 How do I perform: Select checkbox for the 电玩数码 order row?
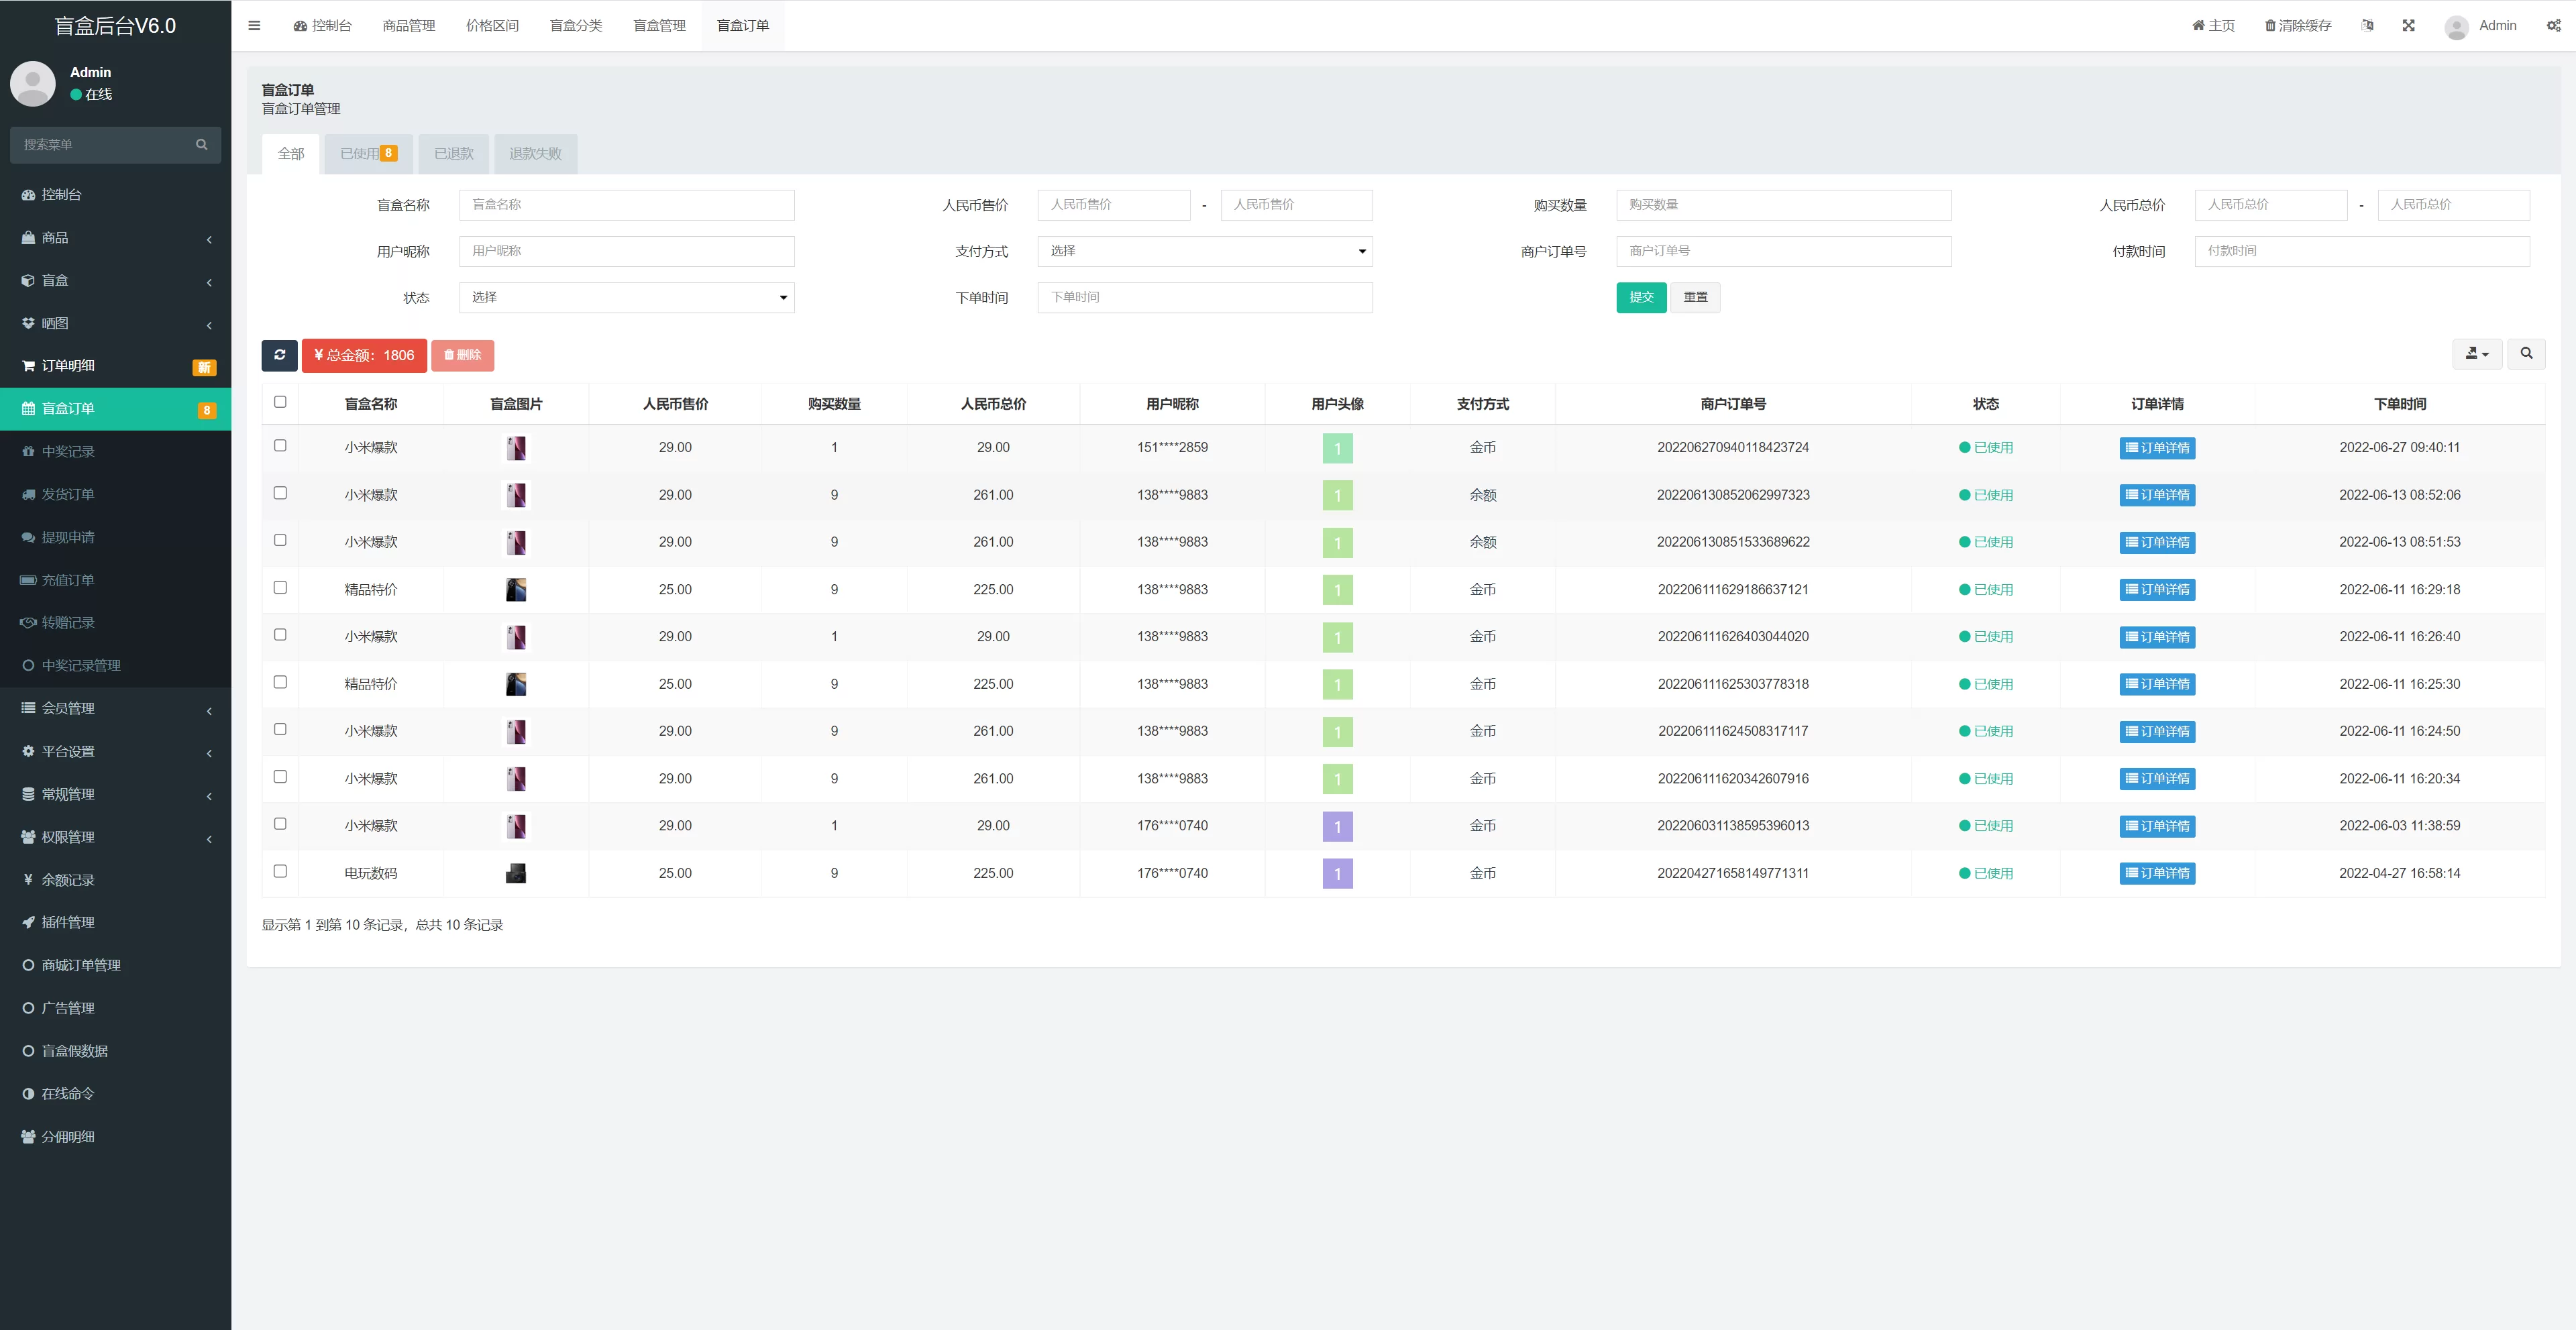coord(280,871)
